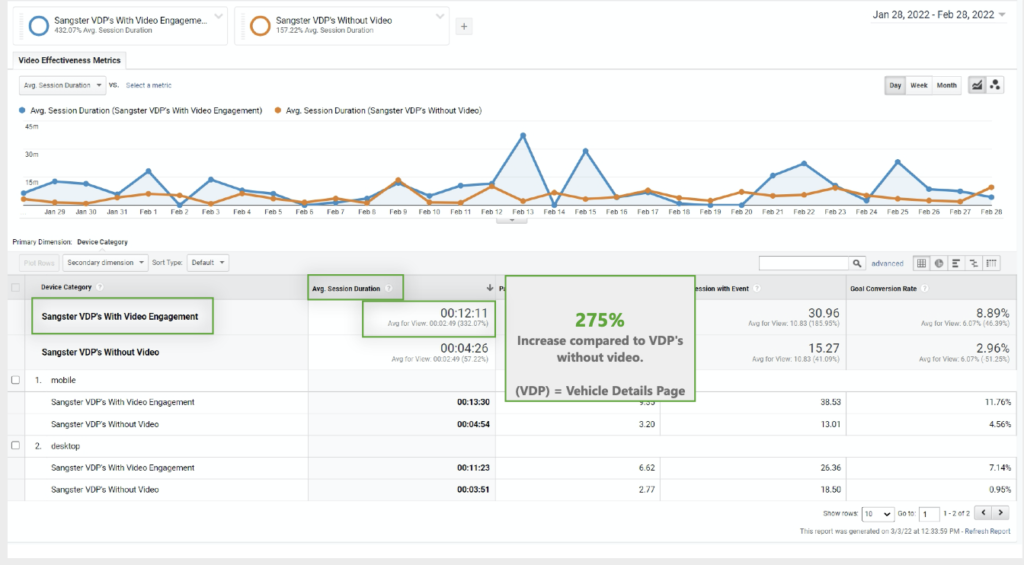Click help icon next to Goal Conversion Rate
1024x565 pixels.
point(925,288)
